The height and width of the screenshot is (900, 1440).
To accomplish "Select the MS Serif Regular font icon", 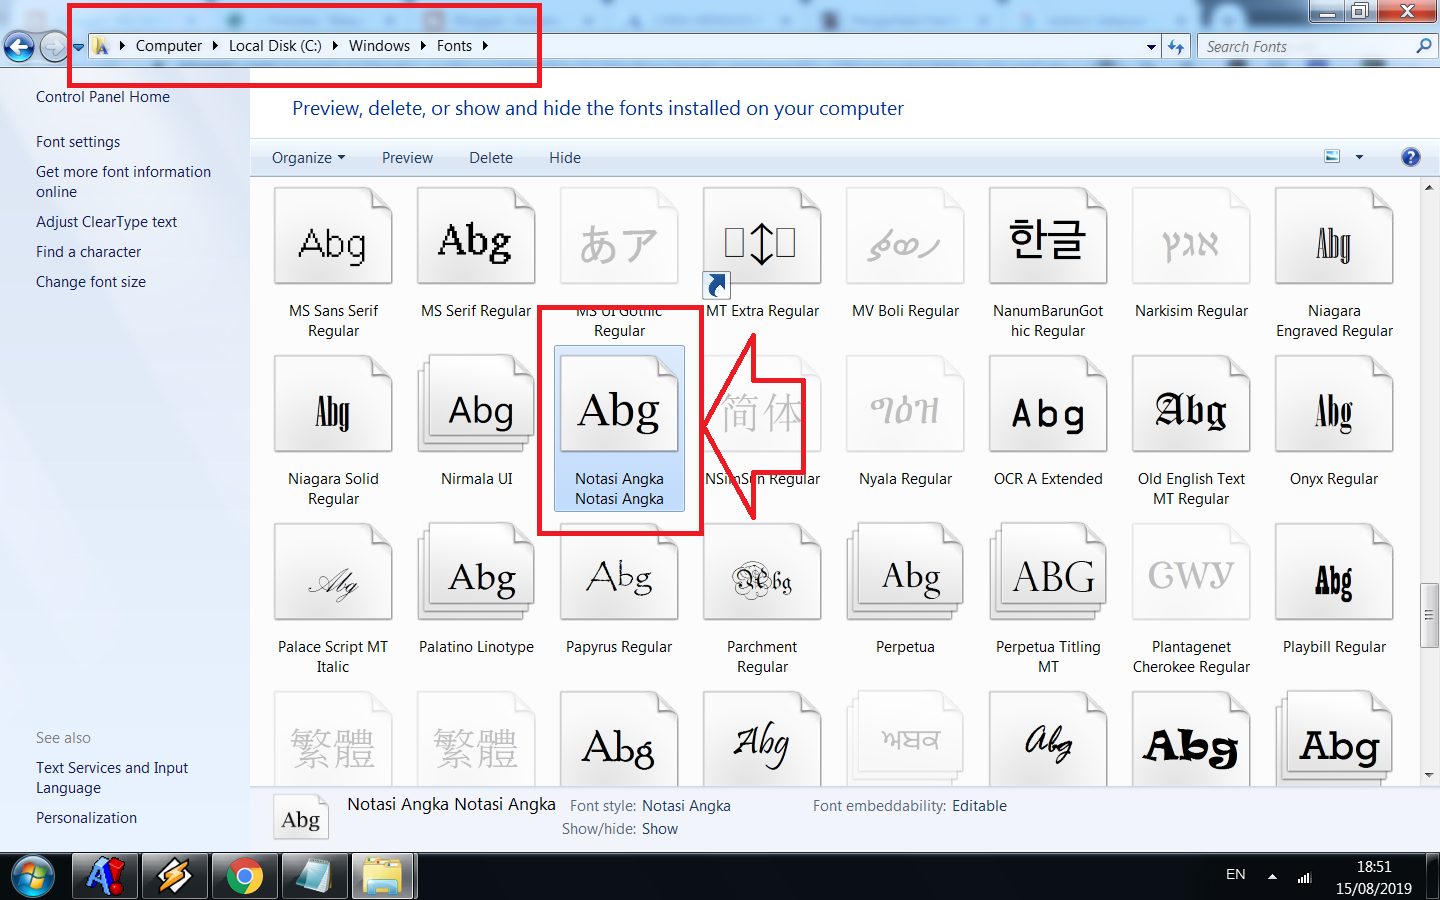I will pyautogui.click(x=476, y=237).
